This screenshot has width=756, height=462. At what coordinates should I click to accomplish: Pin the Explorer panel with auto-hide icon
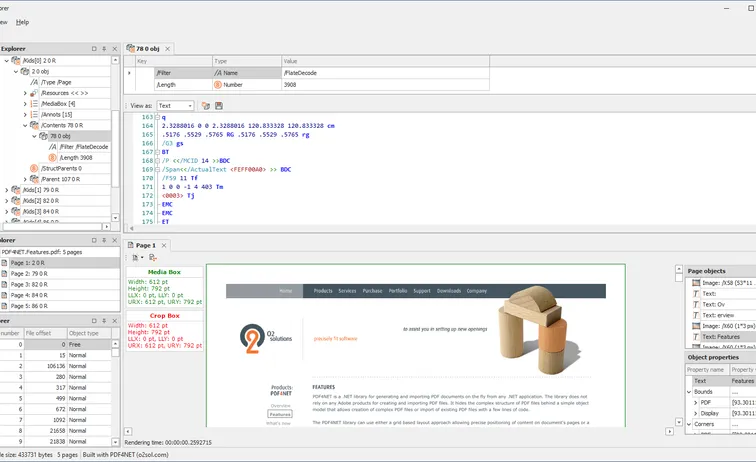coord(104,48)
